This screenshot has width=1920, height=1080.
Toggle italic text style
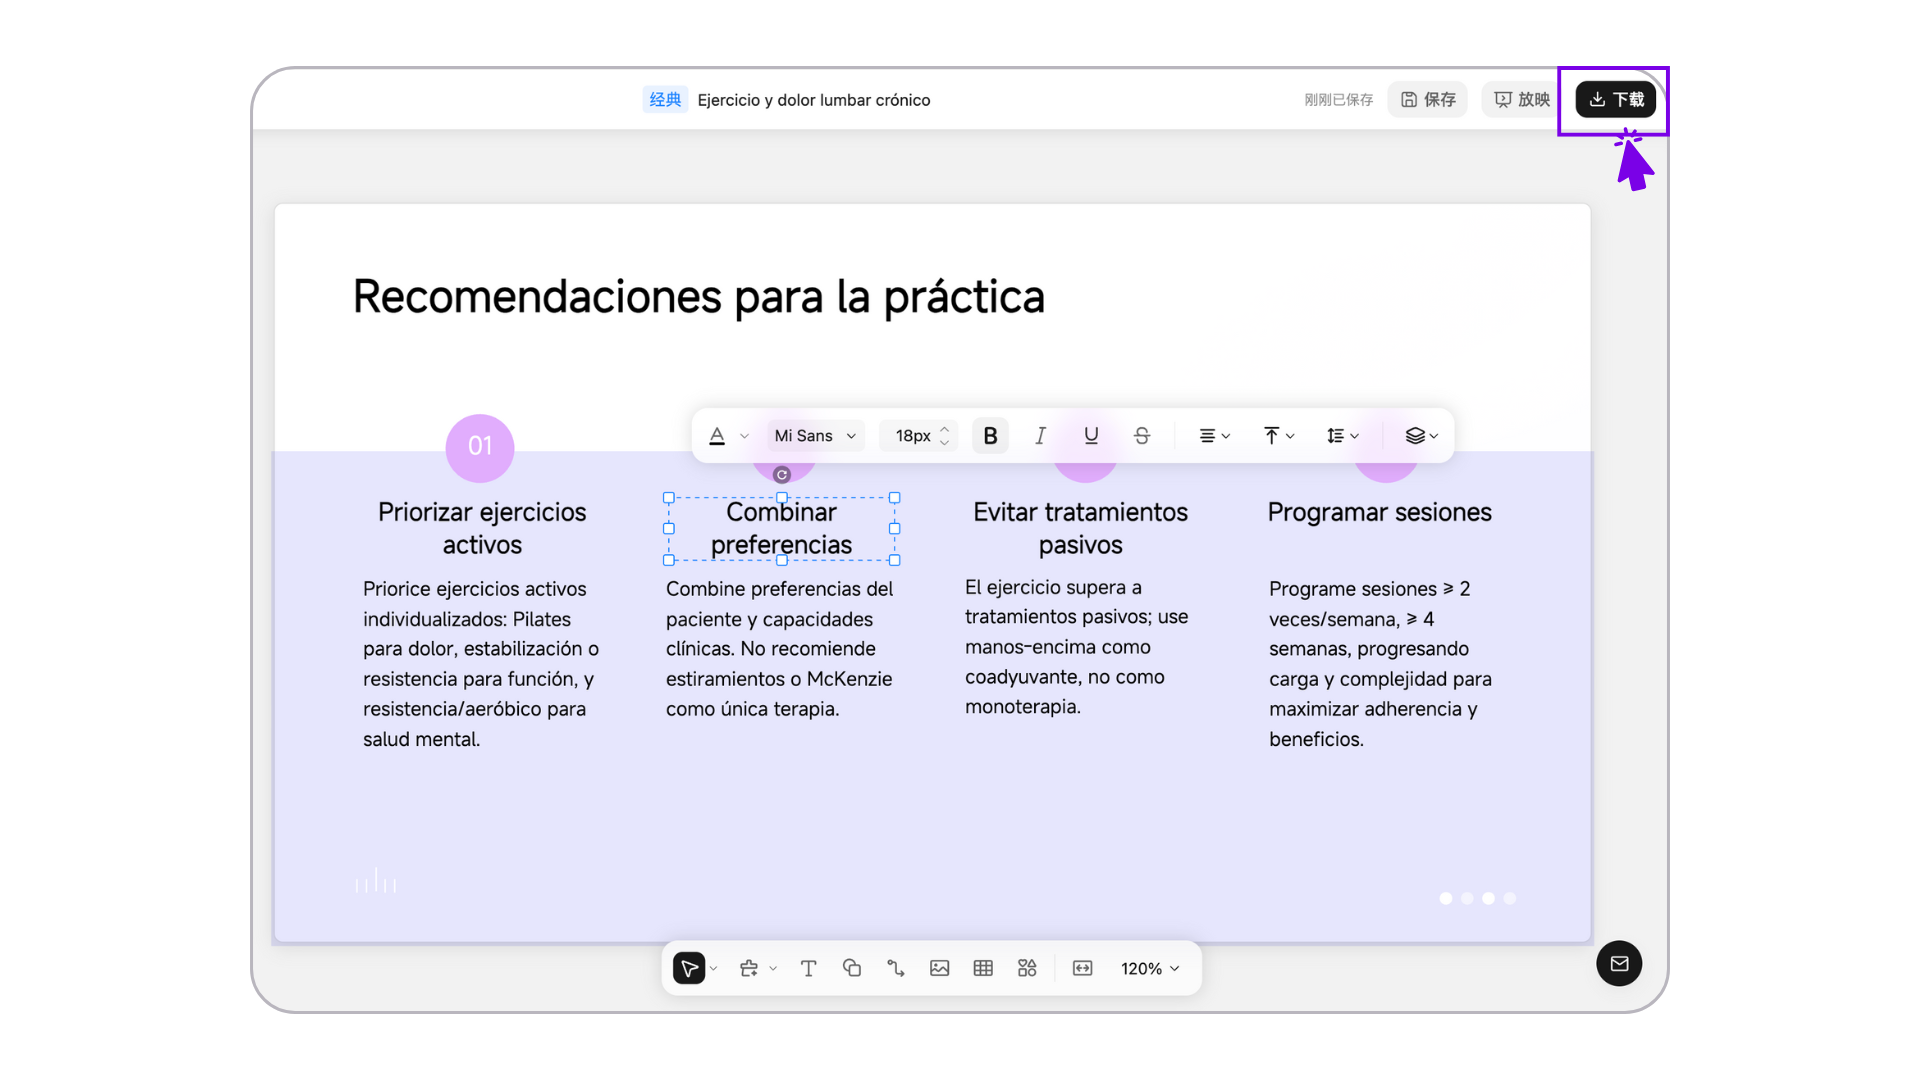[1040, 436]
